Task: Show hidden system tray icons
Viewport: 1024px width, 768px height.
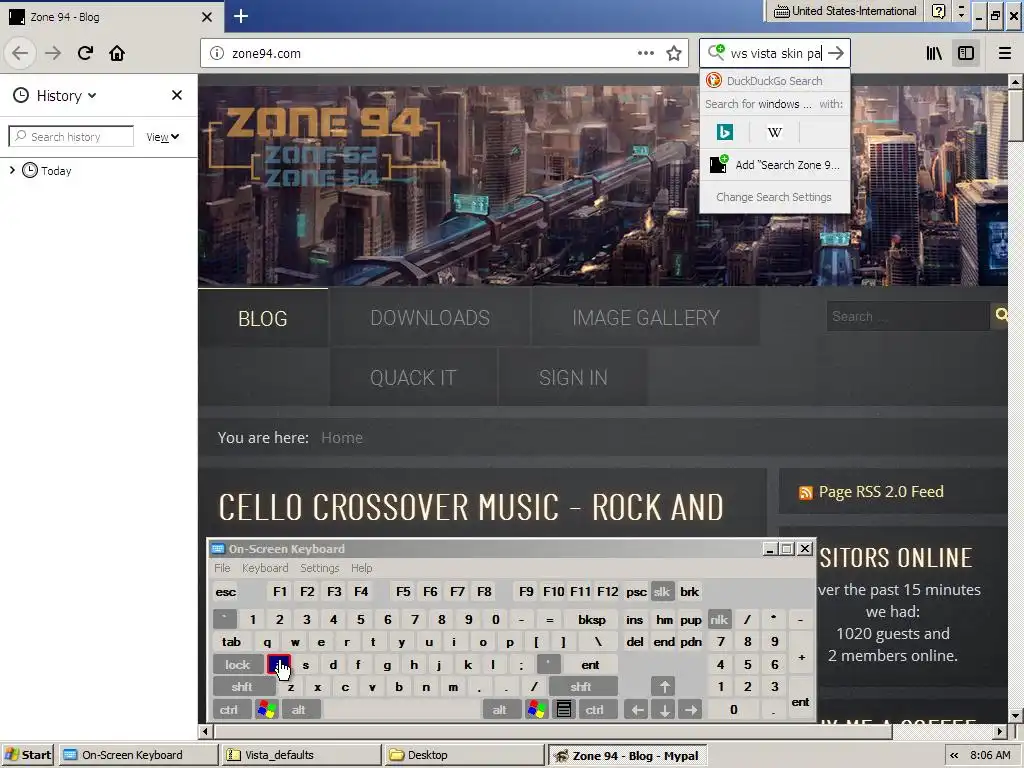Action: pyautogui.click(x=954, y=755)
